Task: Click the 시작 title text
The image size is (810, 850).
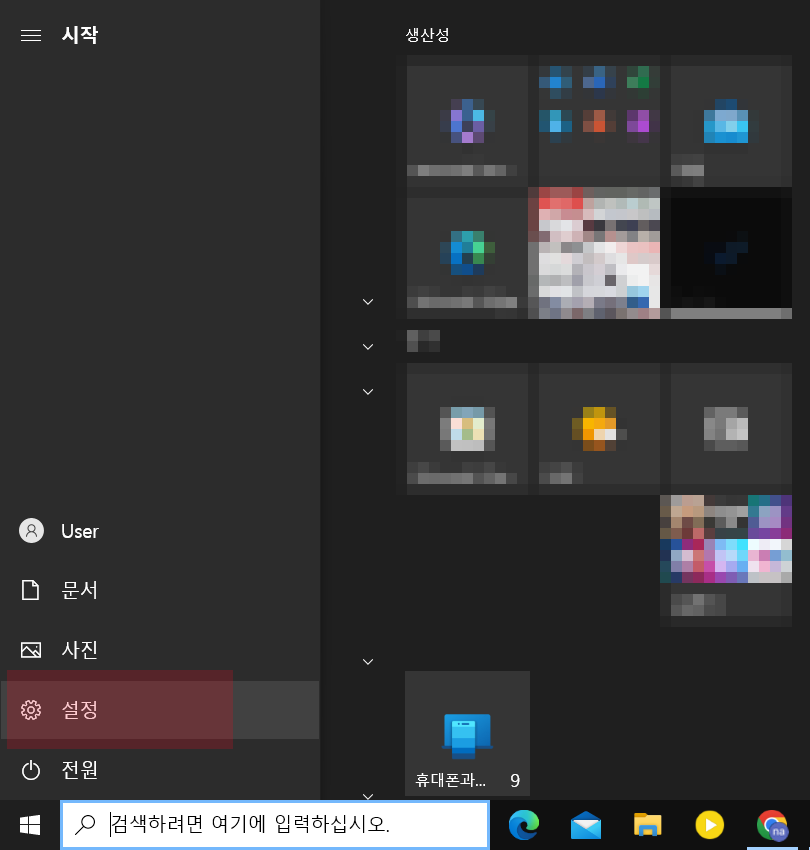Action: point(80,35)
